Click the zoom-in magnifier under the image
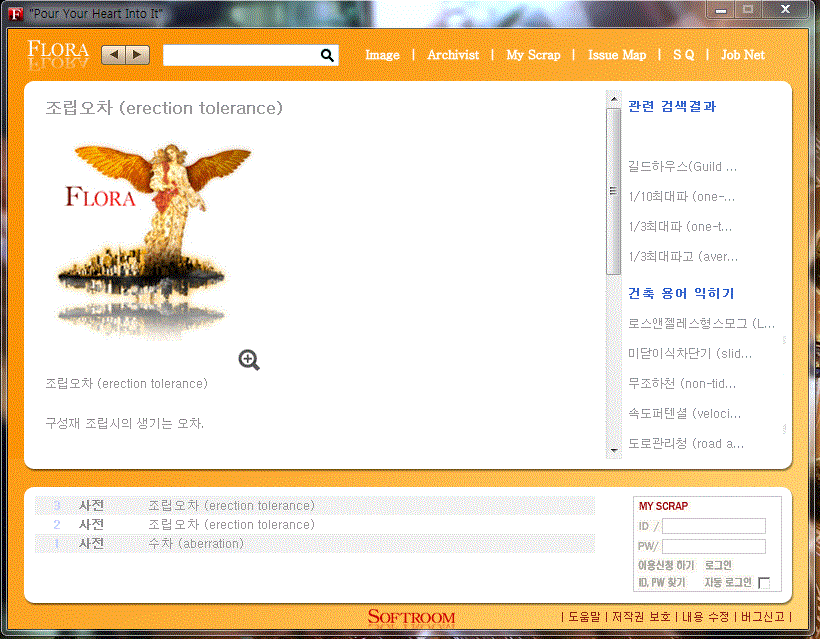 click(x=249, y=360)
